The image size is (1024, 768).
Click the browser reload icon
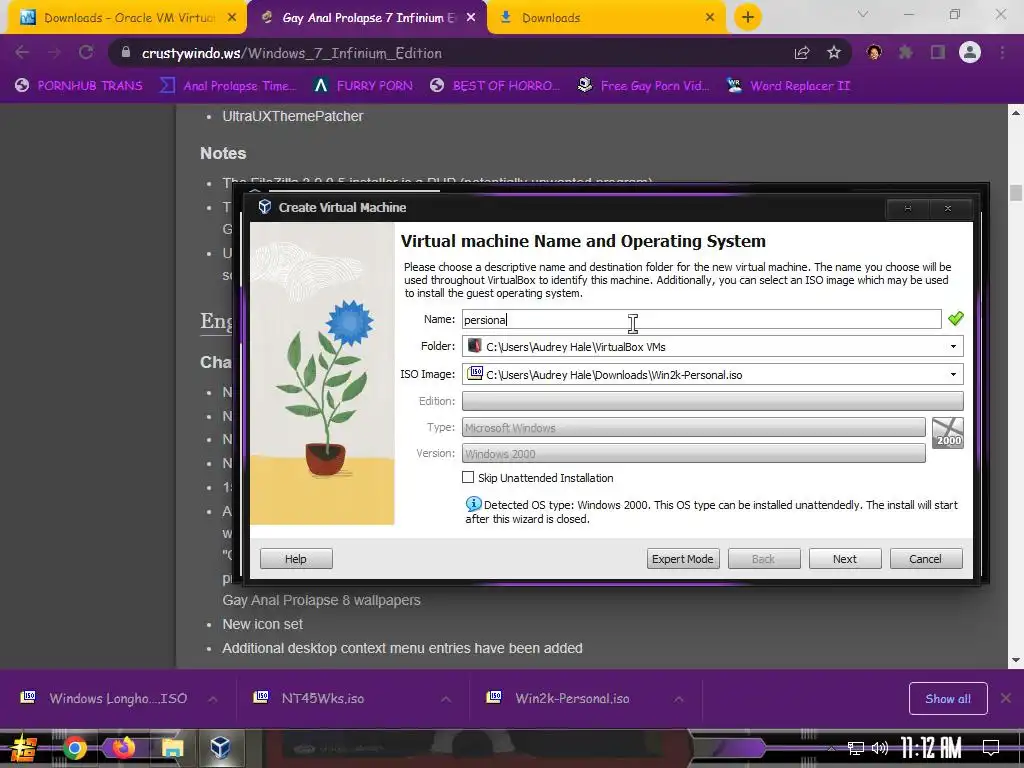86,52
